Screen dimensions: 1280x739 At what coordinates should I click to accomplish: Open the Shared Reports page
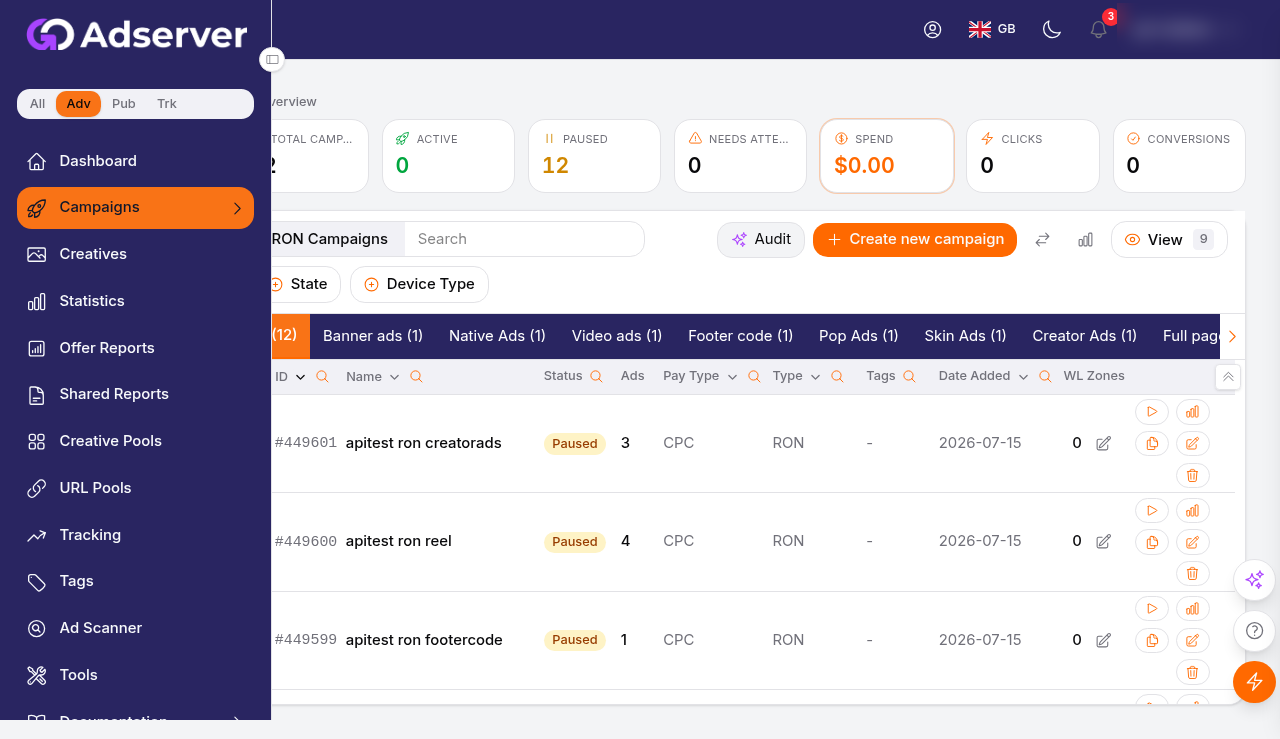click(x=135, y=394)
